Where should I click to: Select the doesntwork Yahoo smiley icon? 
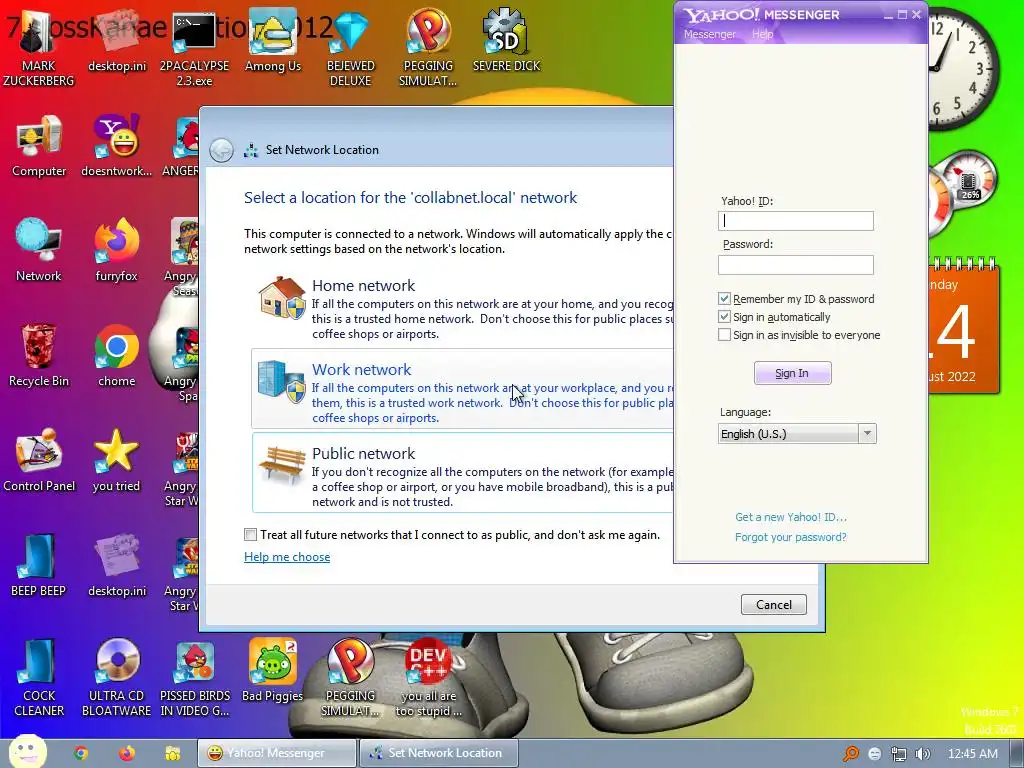pos(116,146)
